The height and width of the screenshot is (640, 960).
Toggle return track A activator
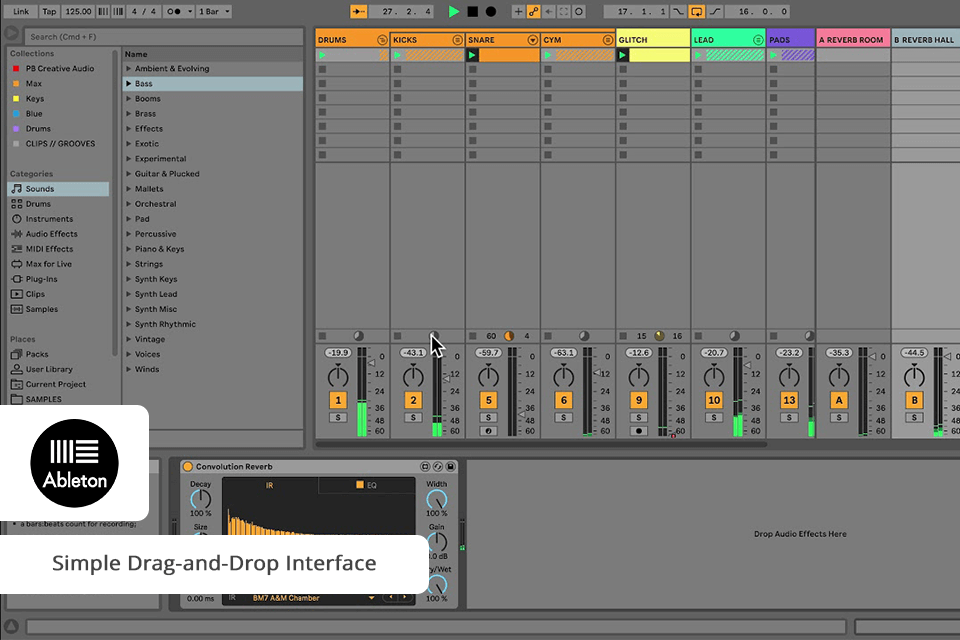839,401
